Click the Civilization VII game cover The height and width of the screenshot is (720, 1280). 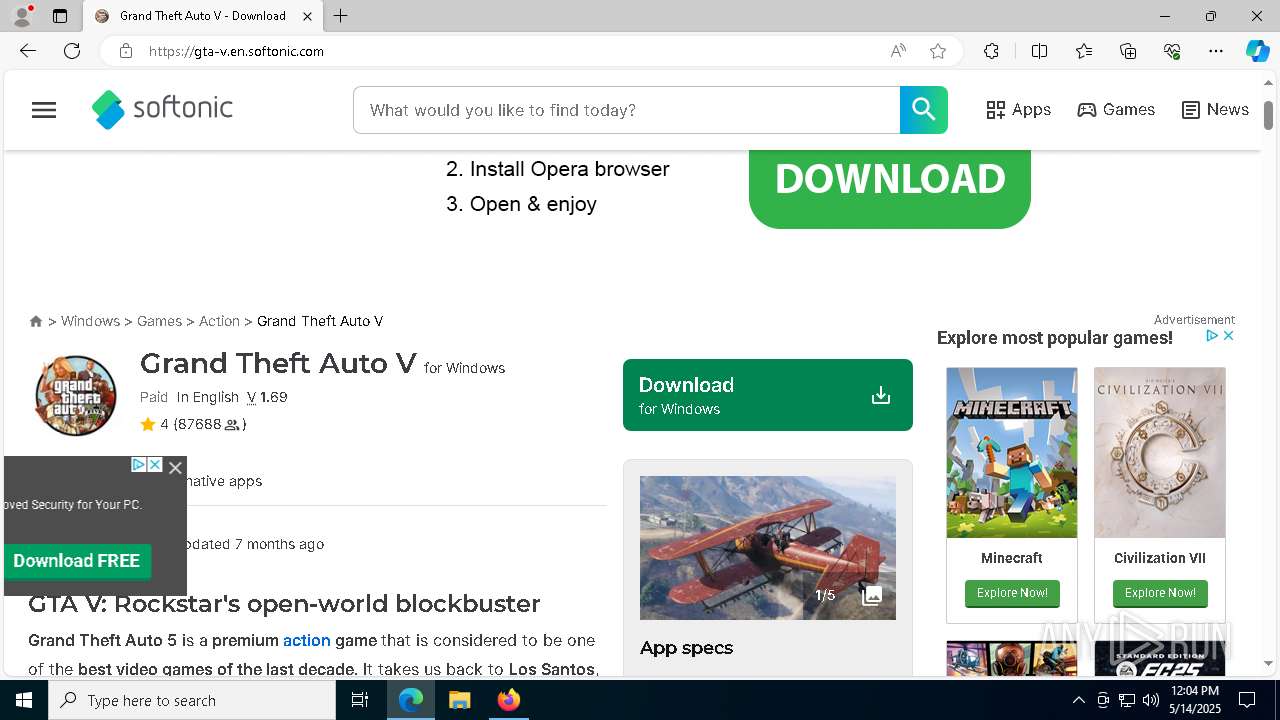(1159, 452)
